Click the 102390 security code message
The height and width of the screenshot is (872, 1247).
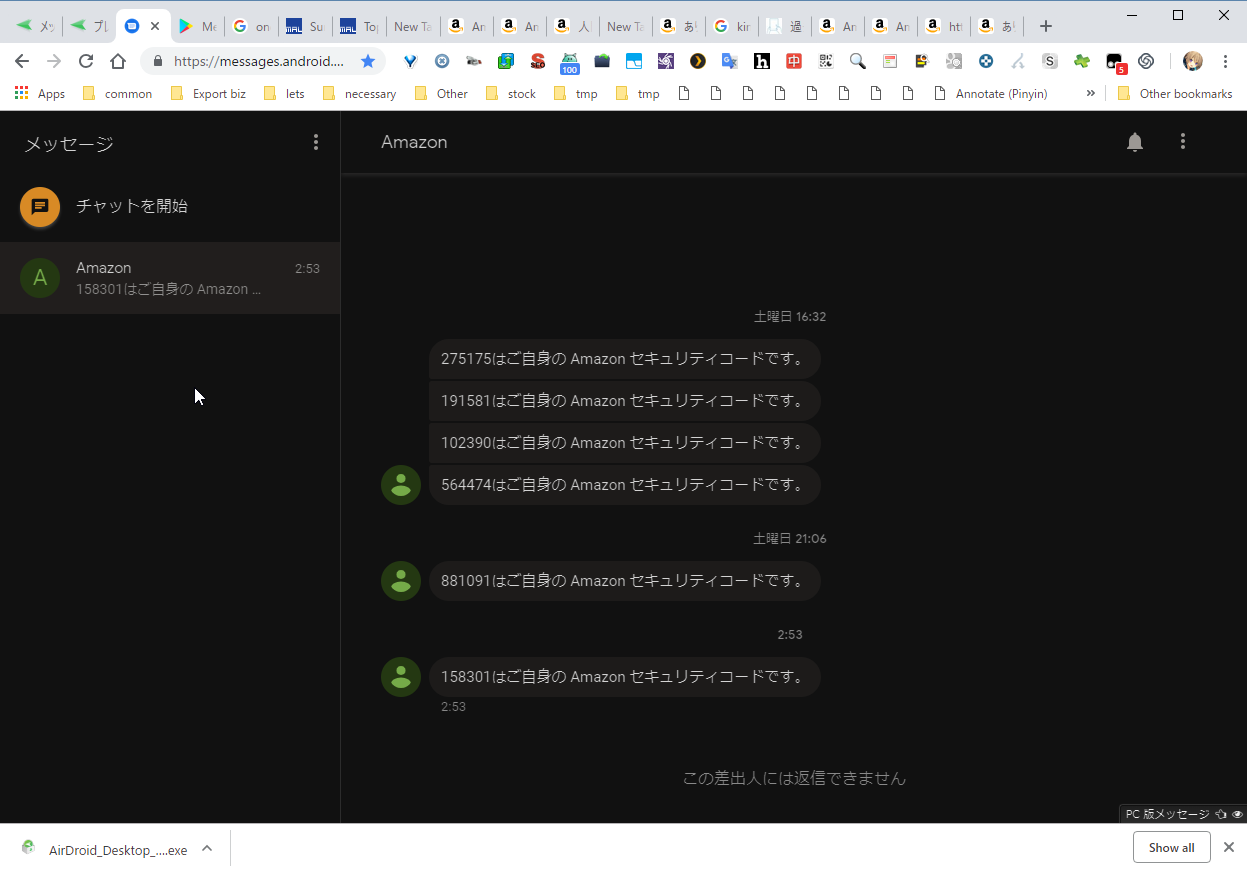pyautogui.click(x=624, y=443)
